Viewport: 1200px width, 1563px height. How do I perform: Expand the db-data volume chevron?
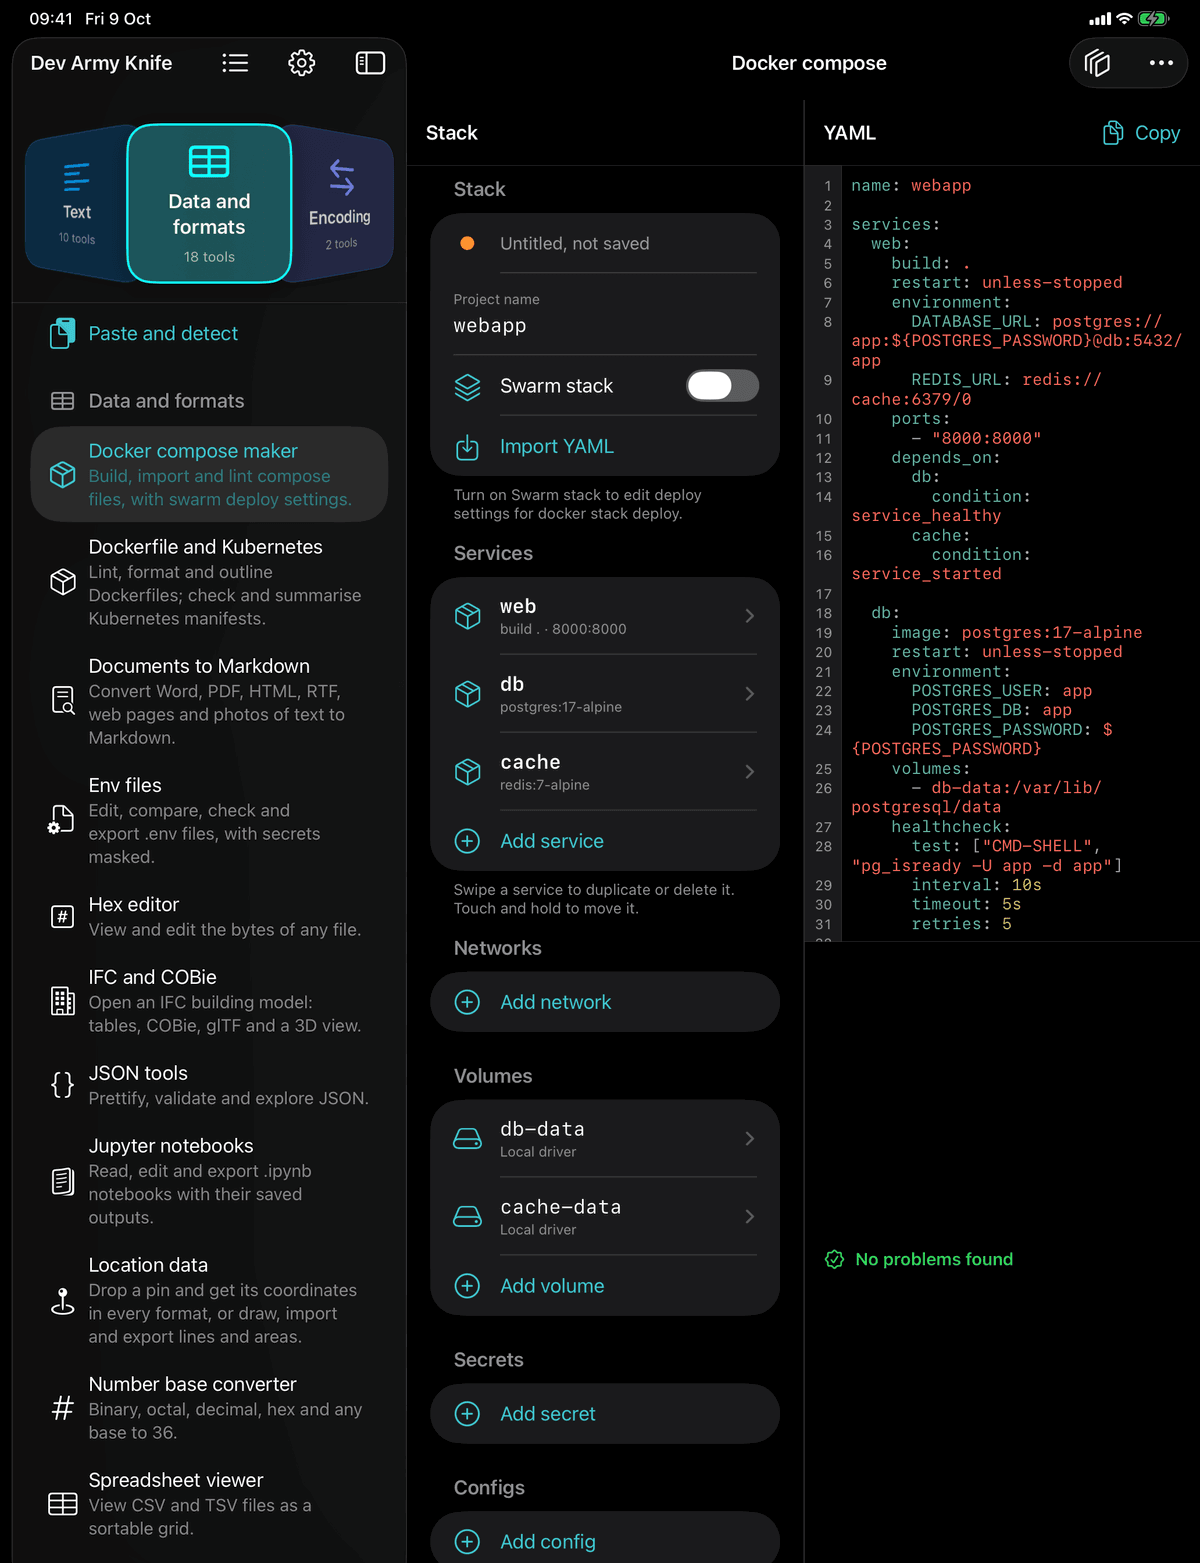click(750, 1139)
